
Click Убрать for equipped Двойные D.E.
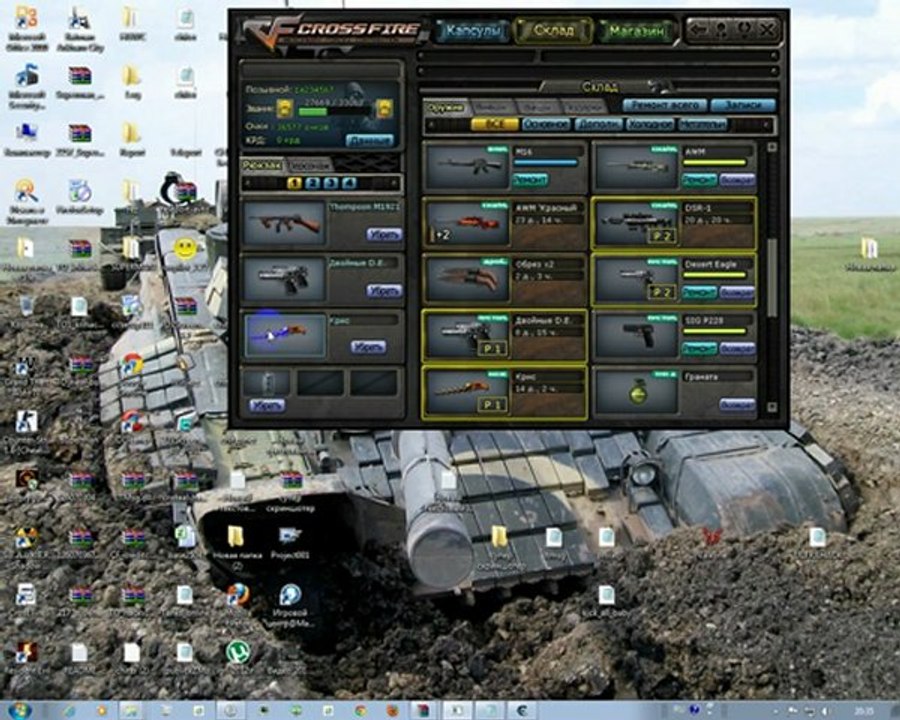(x=383, y=291)
